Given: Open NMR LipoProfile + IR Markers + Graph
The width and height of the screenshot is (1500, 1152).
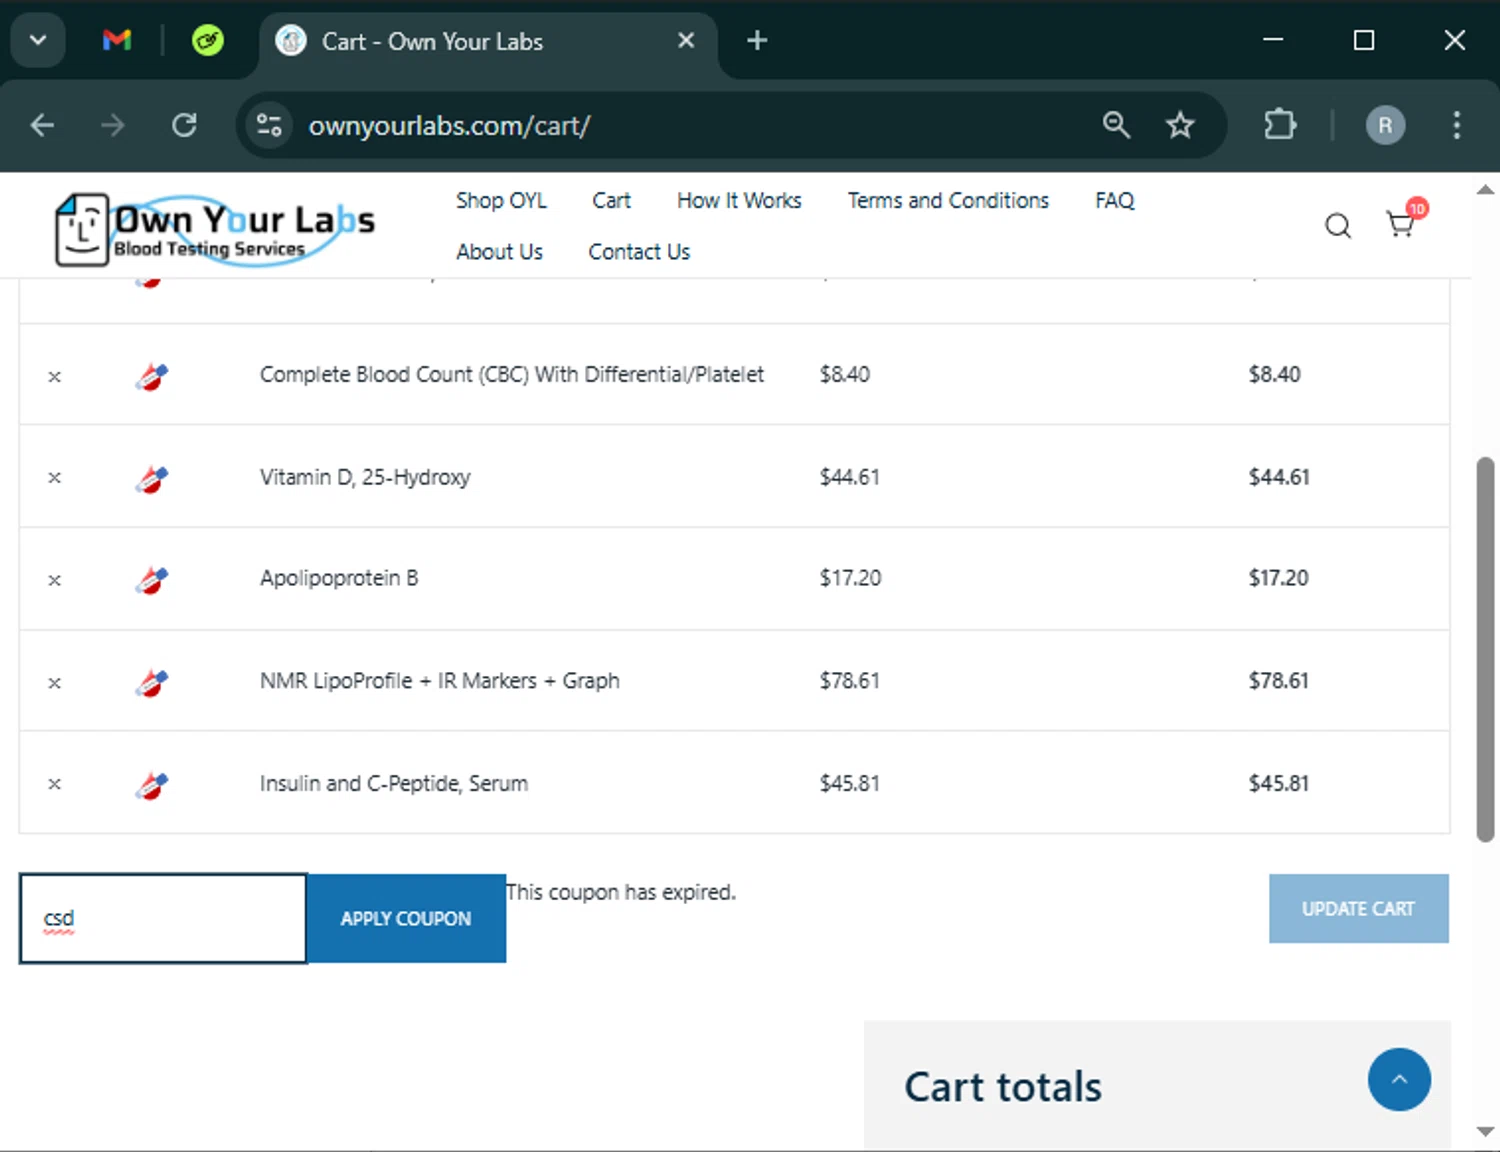Looking at the screenshot, I should [440, 681].
